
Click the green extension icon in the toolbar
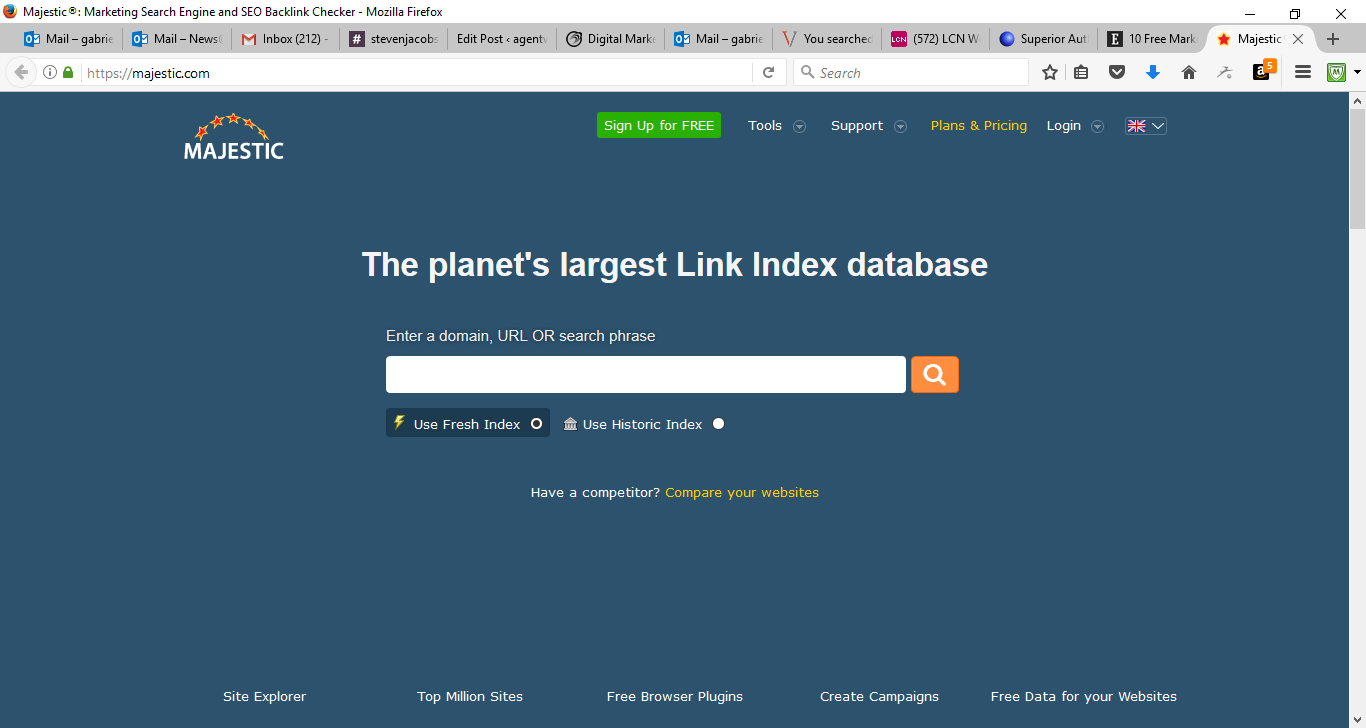[1336, 72]
